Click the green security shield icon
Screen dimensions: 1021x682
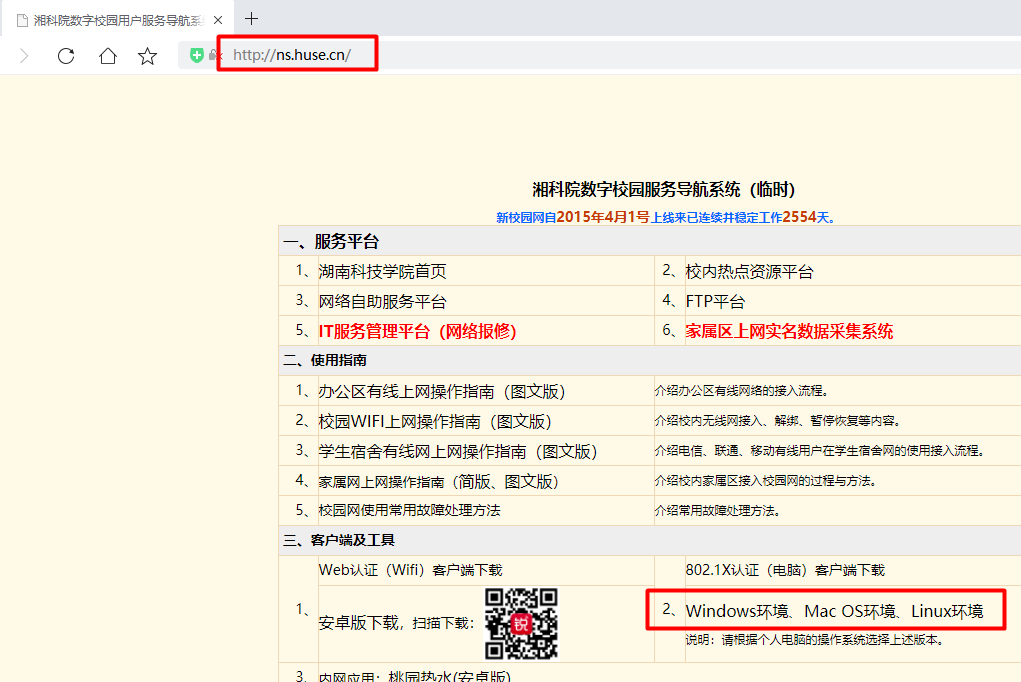click(197, 56)
